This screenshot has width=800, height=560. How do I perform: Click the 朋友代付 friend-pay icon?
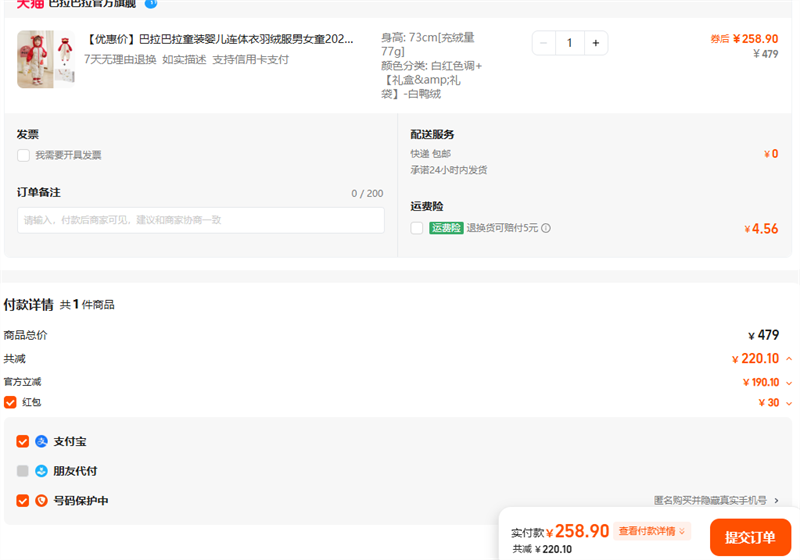(x=42, y=471)
